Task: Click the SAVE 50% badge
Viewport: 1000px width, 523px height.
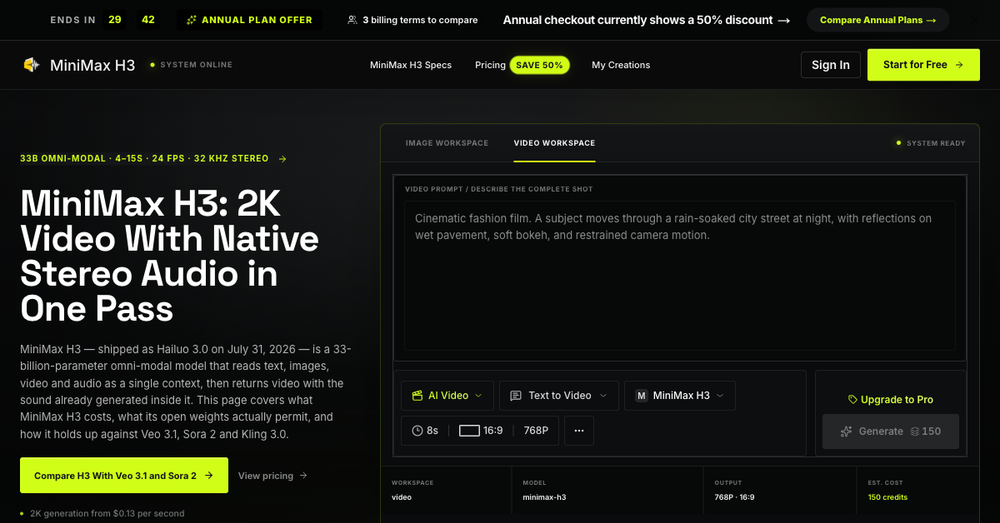Action: pos(540,65)
